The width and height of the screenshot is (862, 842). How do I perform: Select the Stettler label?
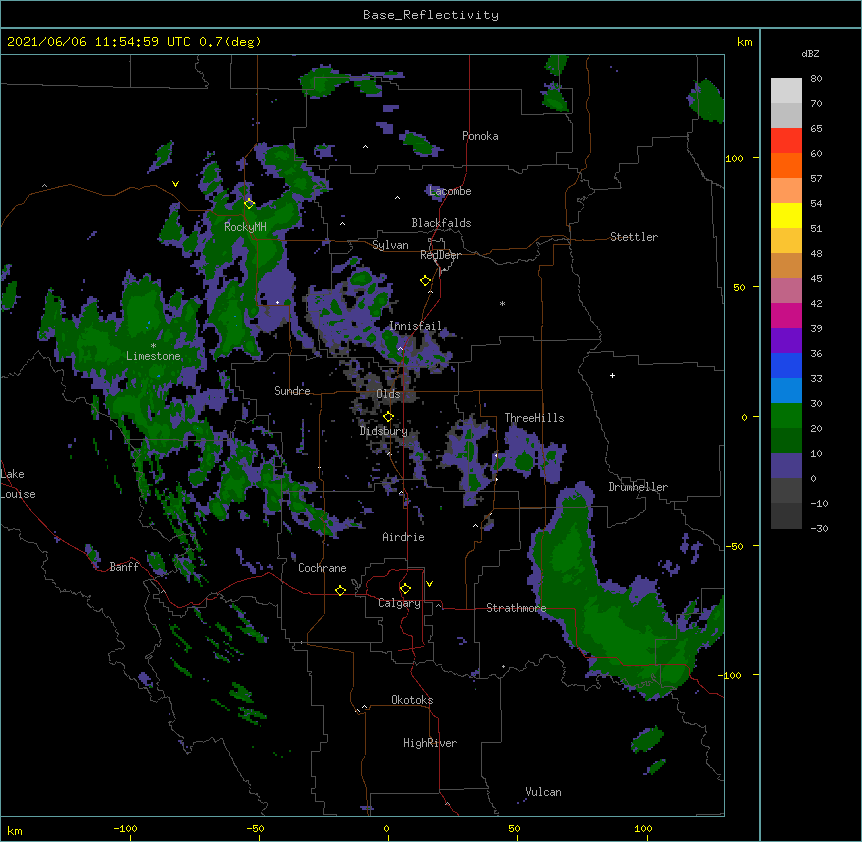634,237
